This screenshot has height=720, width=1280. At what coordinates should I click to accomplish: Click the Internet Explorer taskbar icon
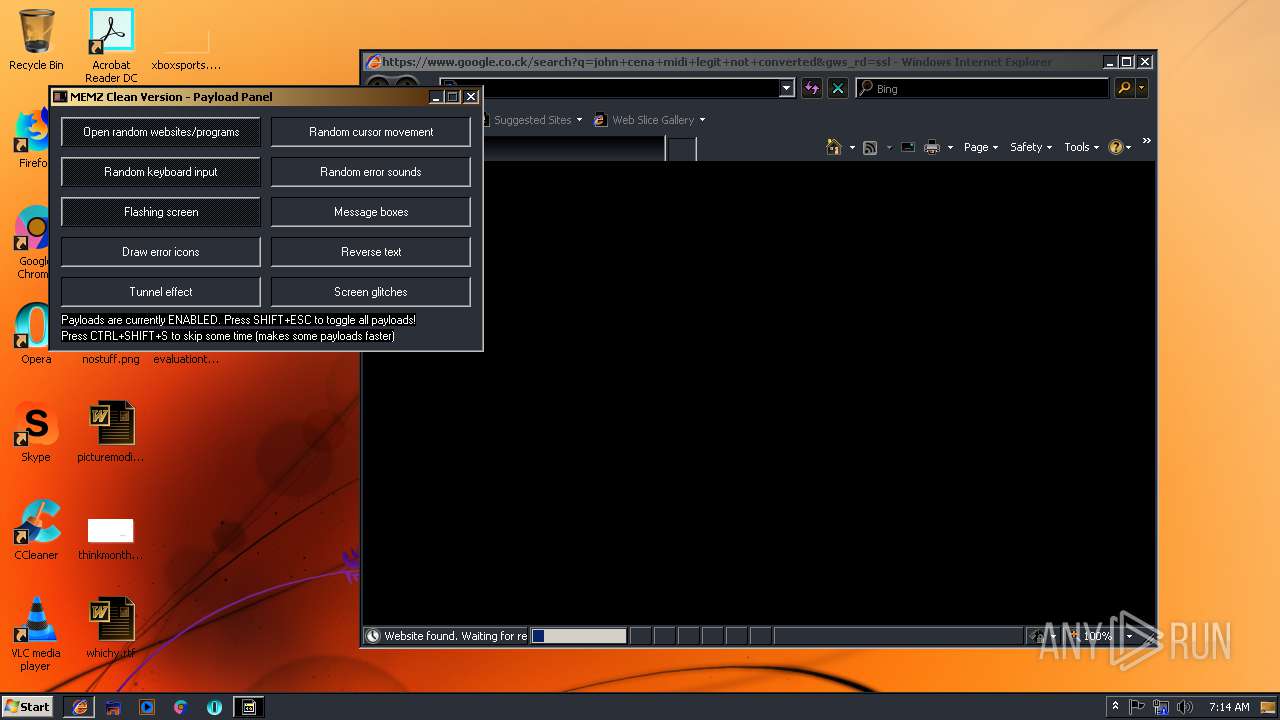pyautogui.click(x=80, y=707)
